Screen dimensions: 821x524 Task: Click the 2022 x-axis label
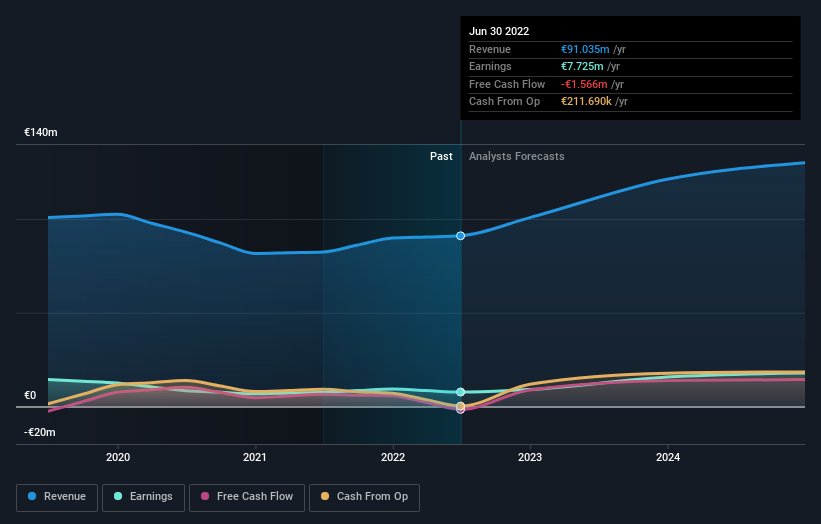point(393,457)
